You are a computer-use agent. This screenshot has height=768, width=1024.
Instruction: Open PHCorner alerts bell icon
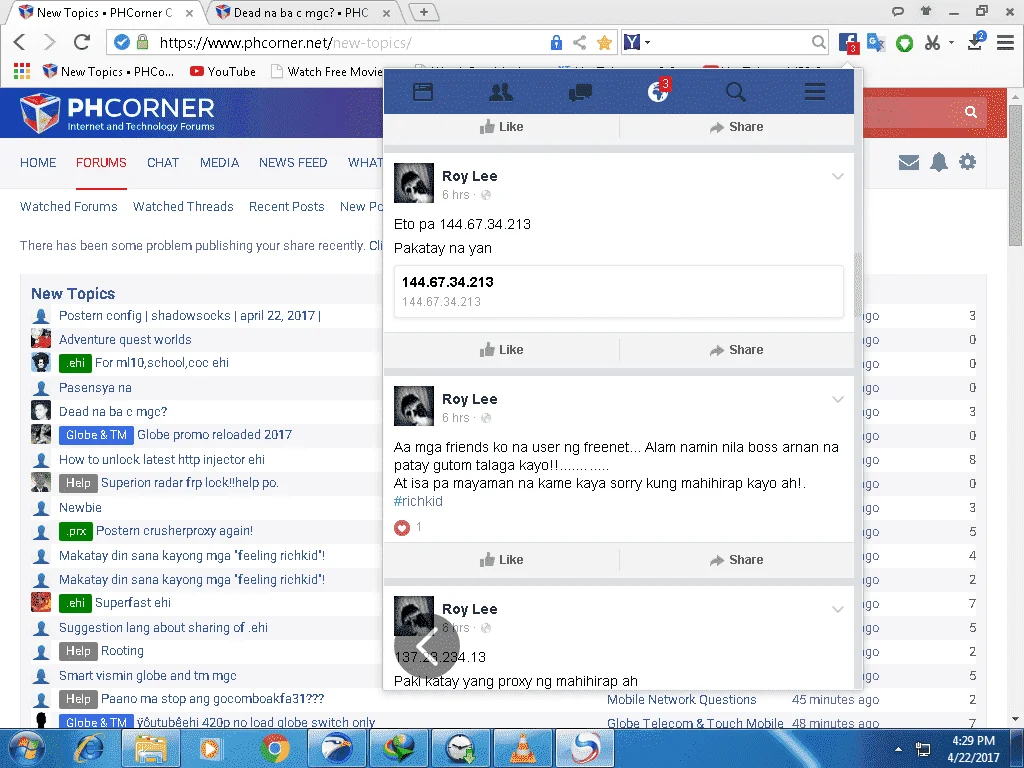(938, 162)
